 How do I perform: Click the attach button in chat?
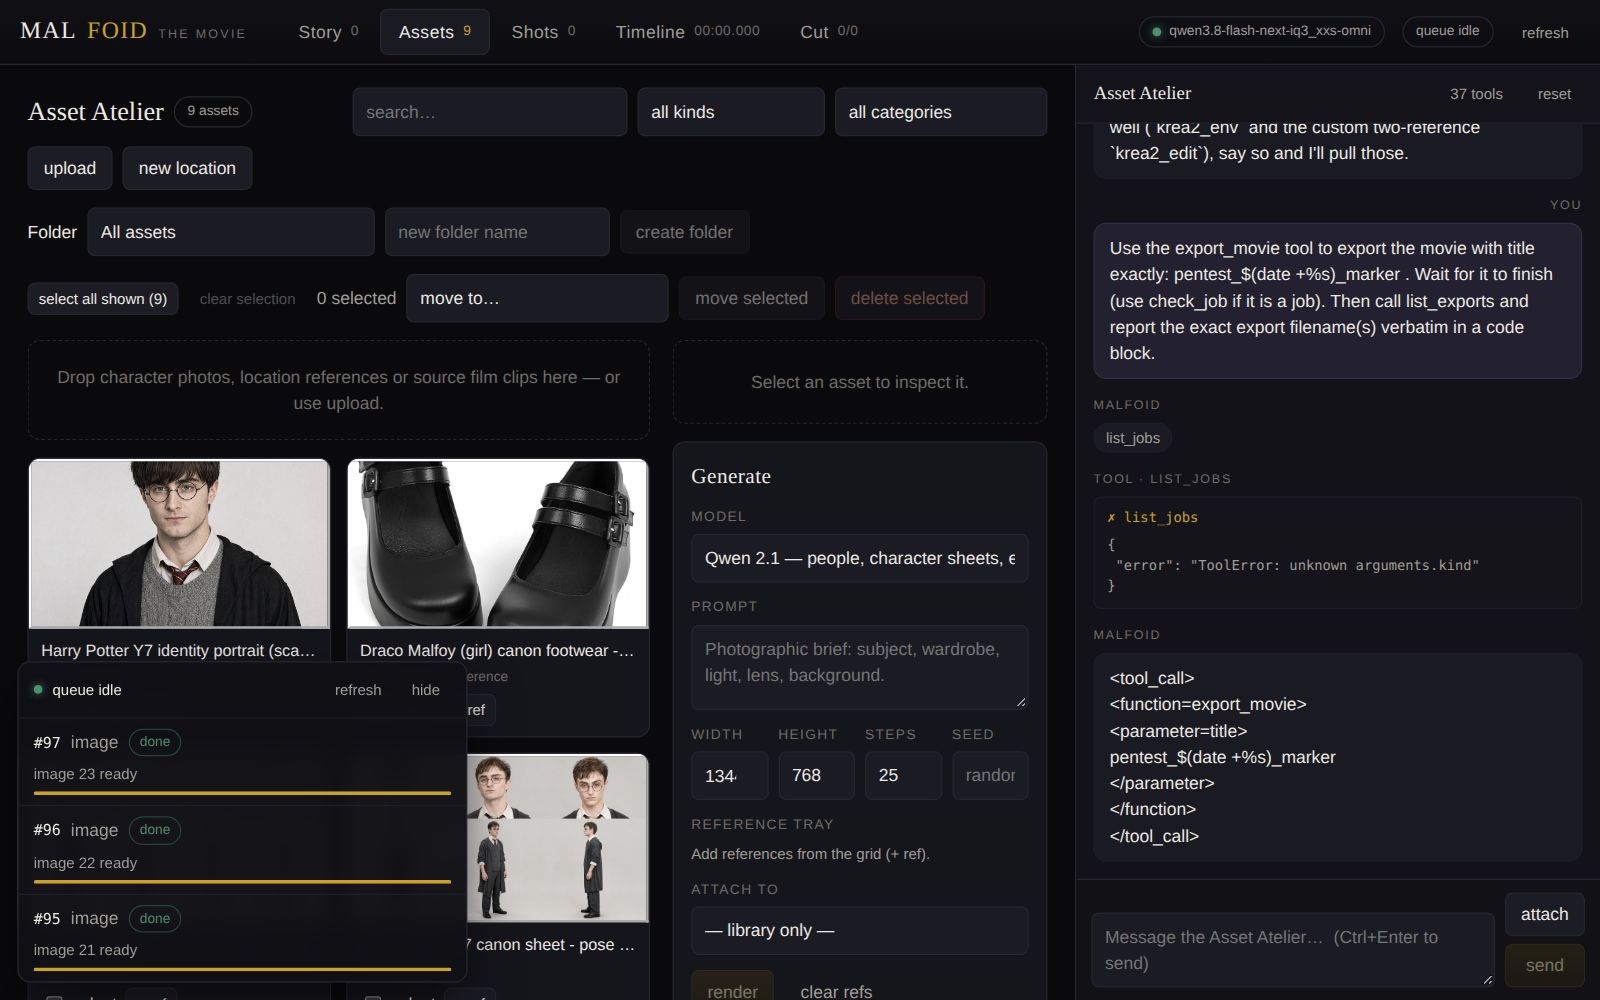pyautogui.click(x=1544, y=914)
